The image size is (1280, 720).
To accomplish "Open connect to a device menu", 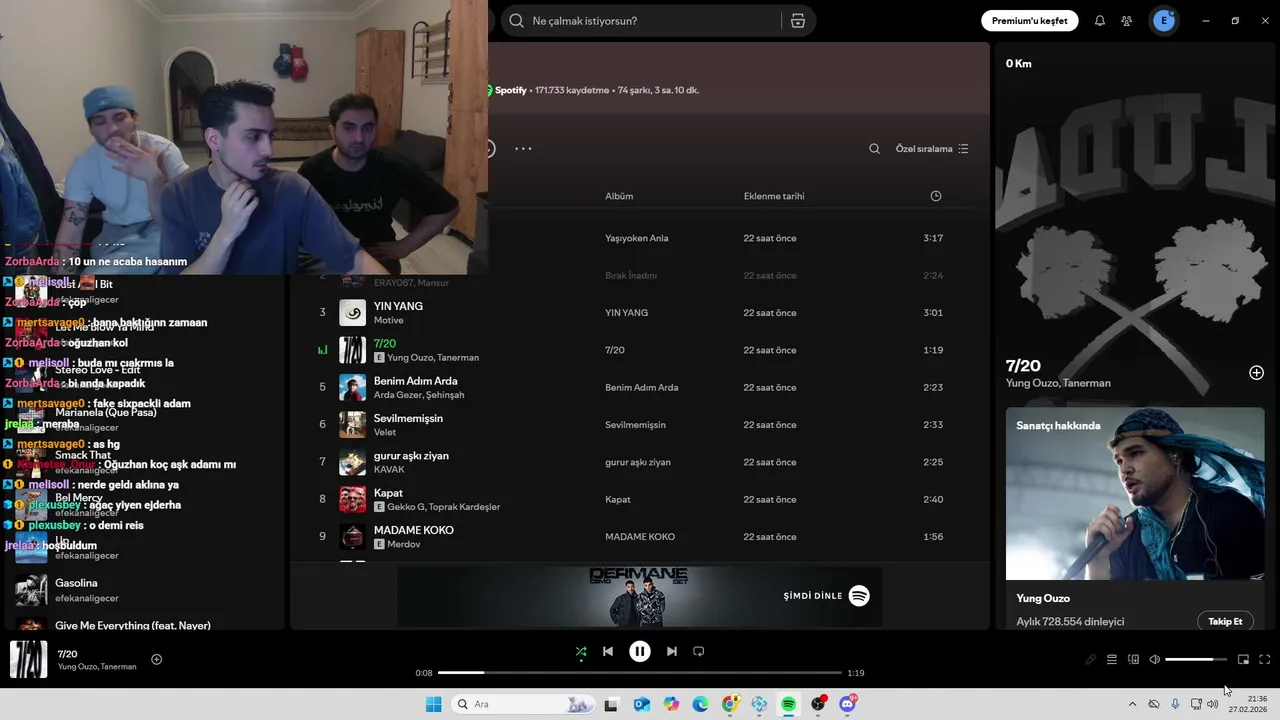I will coord(1134,659).
